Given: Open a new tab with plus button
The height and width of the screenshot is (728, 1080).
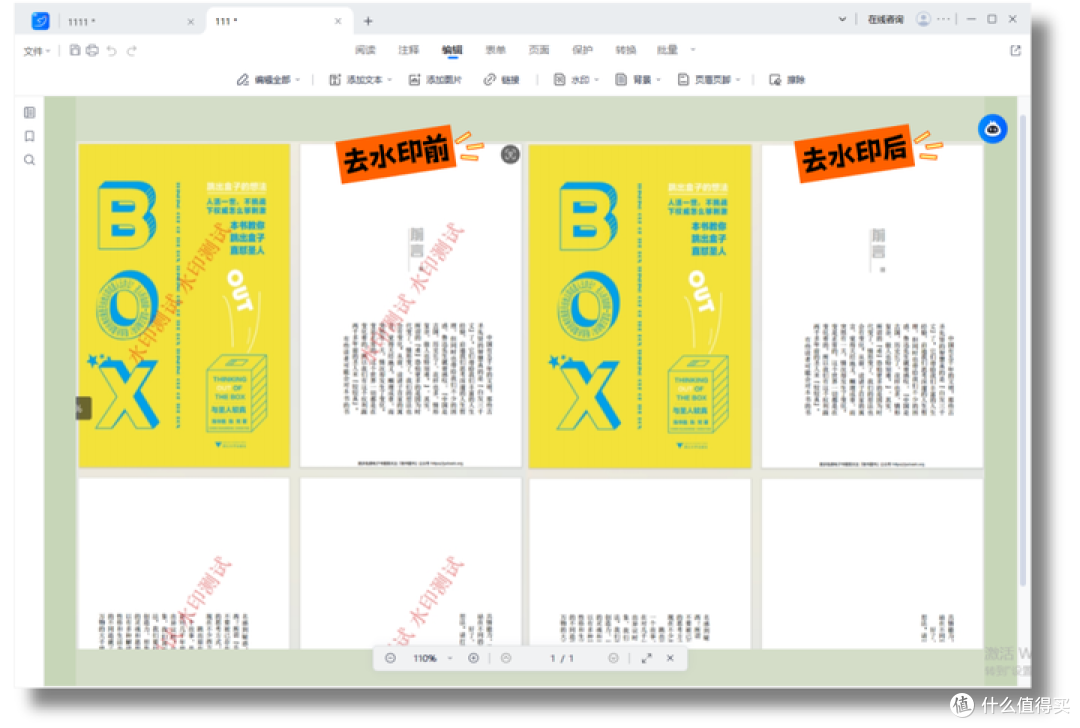Looking at the screenshot, I should (x=368, y=21).
